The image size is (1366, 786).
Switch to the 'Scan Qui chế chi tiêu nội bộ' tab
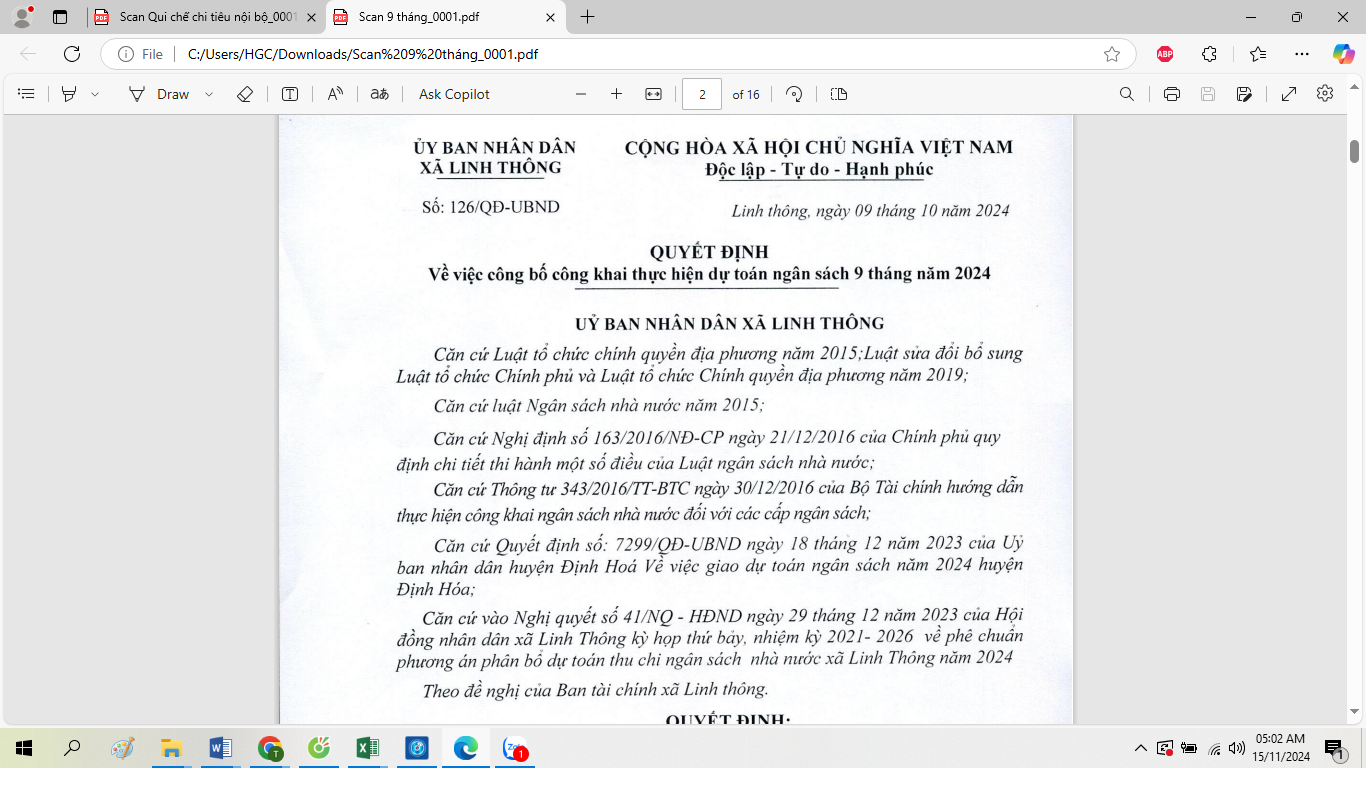pyautogui.click(x=208, y=17)
